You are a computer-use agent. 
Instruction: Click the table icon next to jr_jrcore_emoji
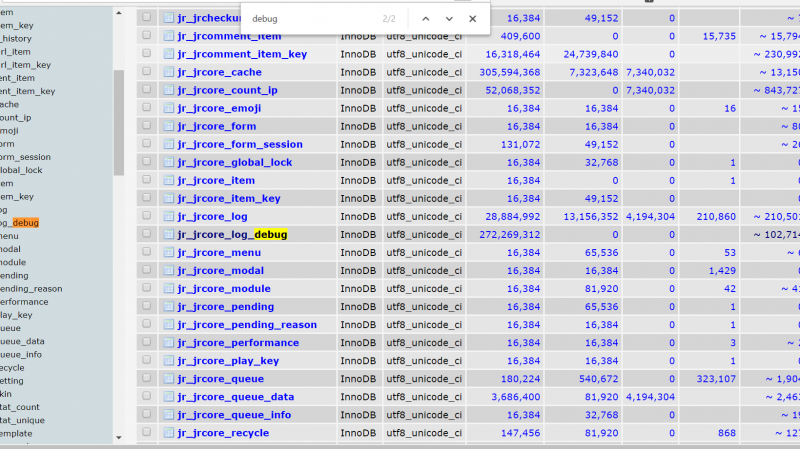168,108
